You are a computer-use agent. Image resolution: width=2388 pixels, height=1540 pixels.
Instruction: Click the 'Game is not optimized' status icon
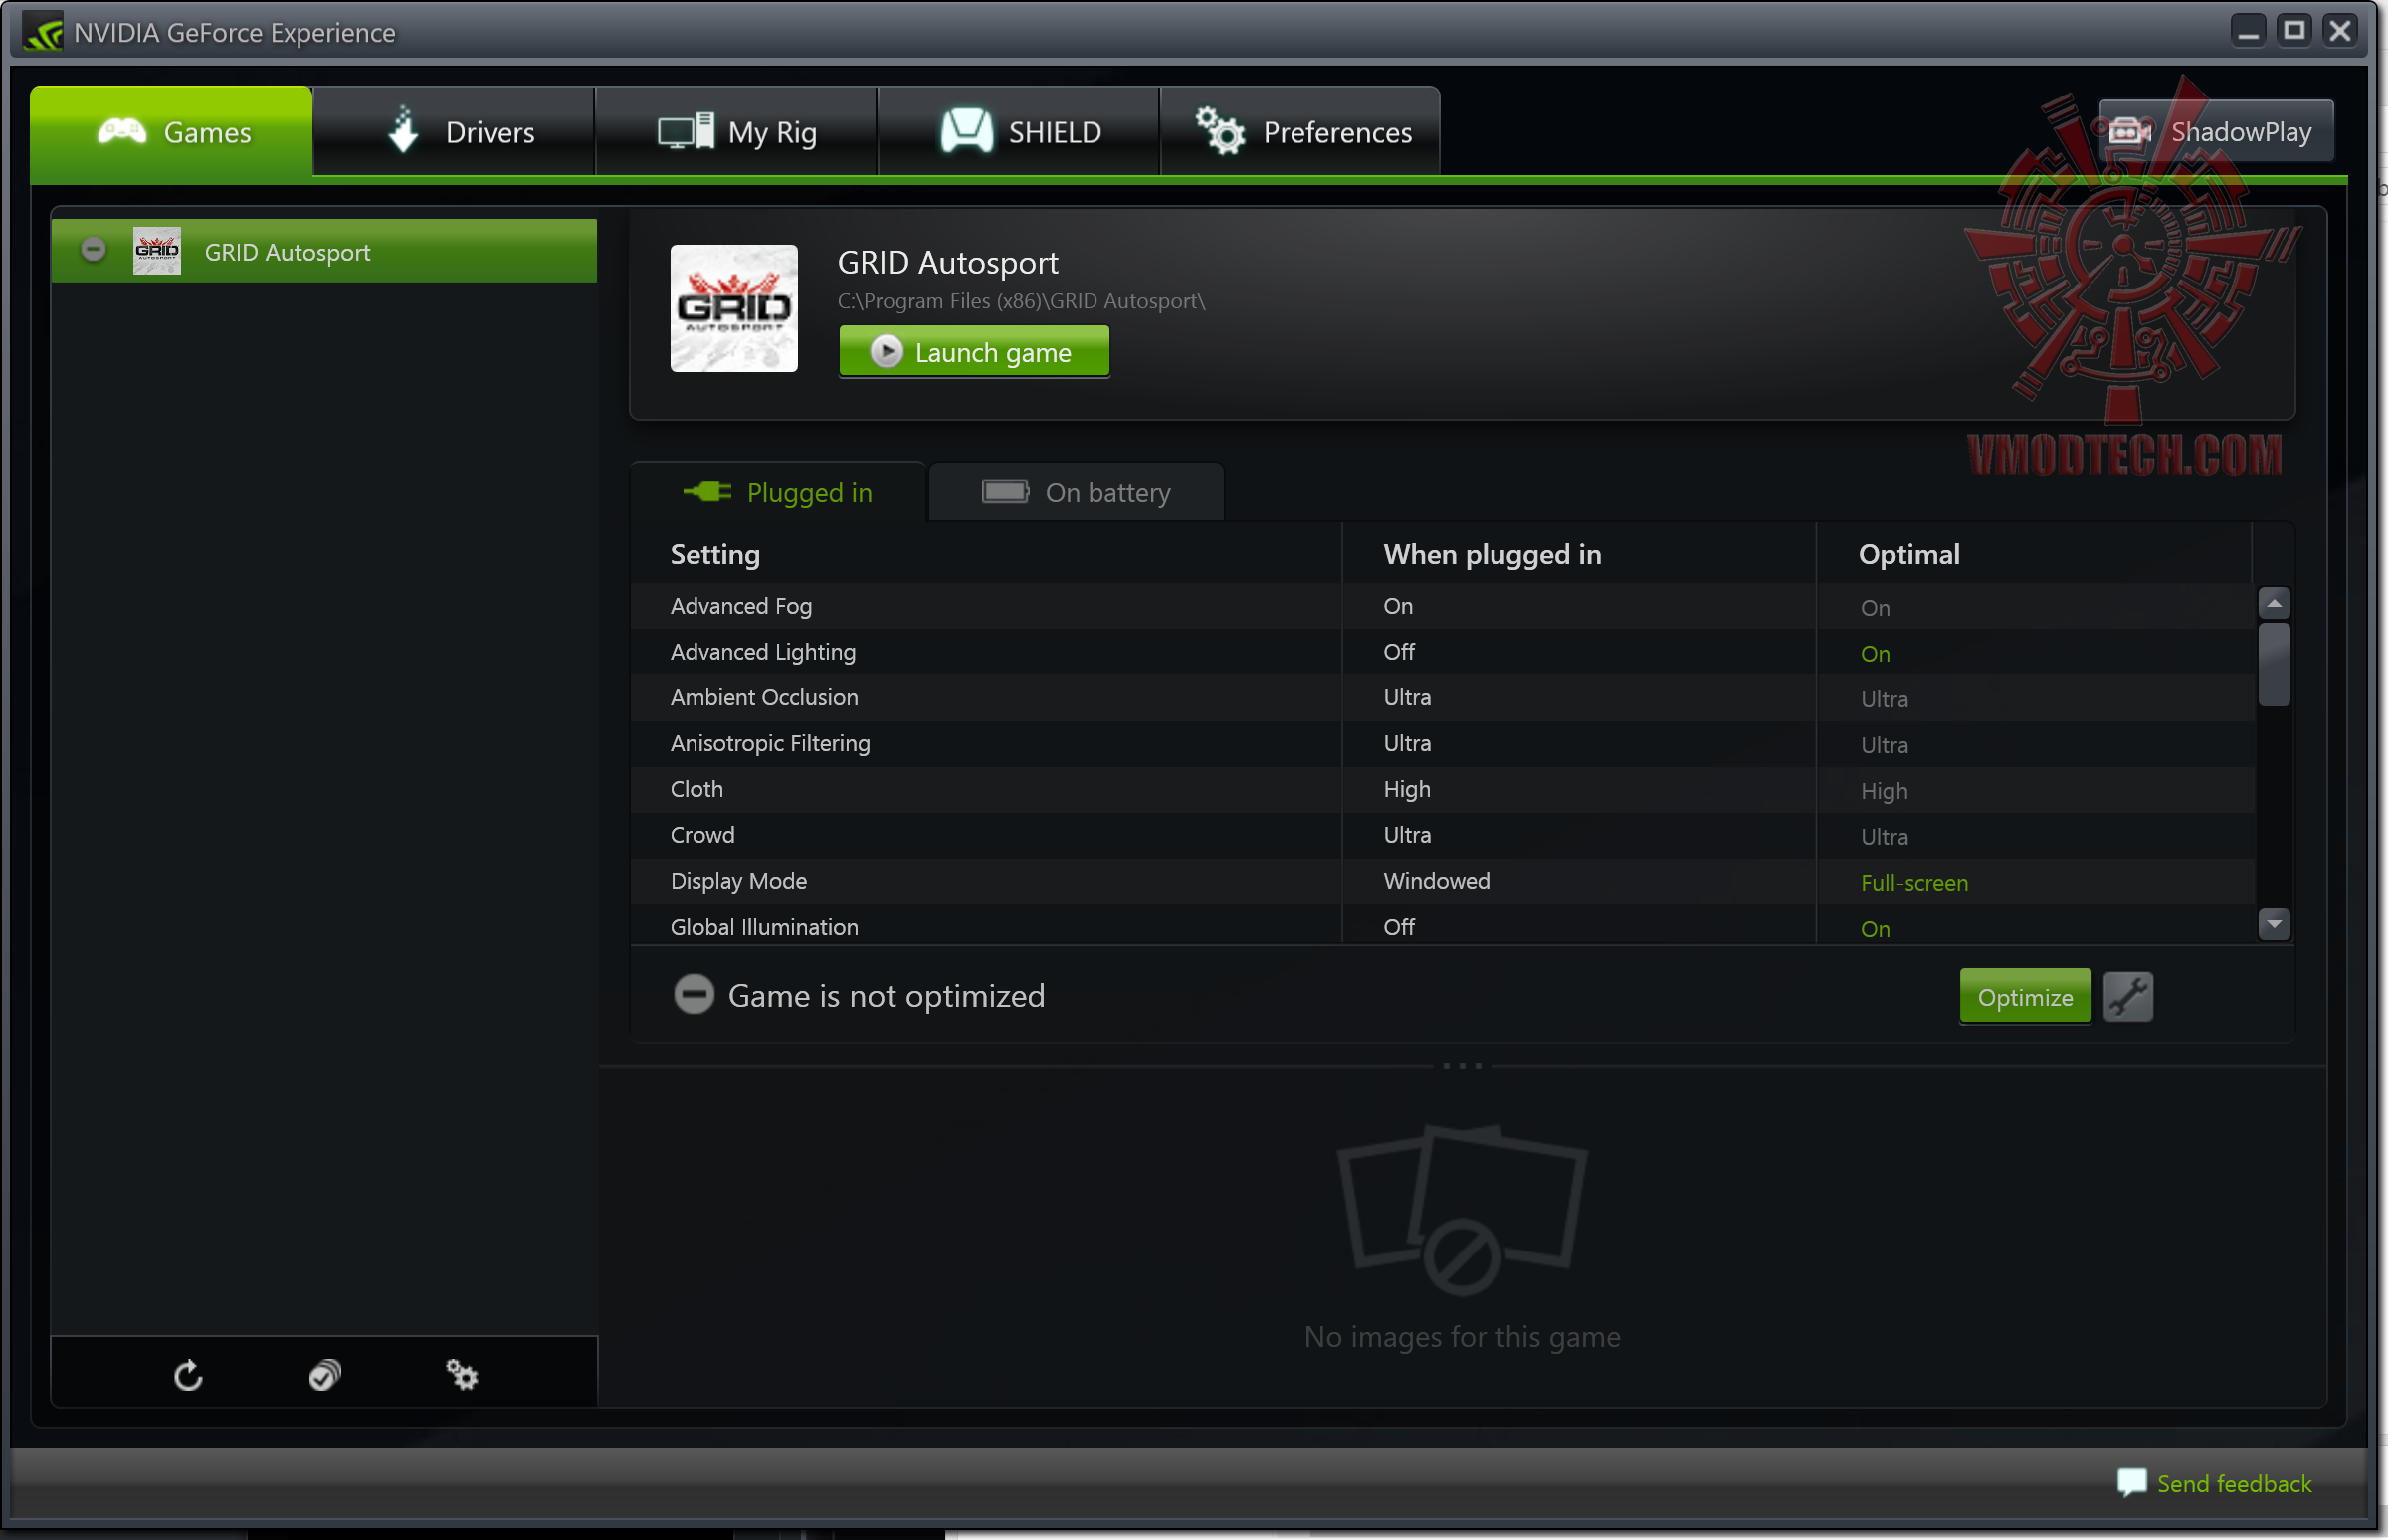[694, 995]
